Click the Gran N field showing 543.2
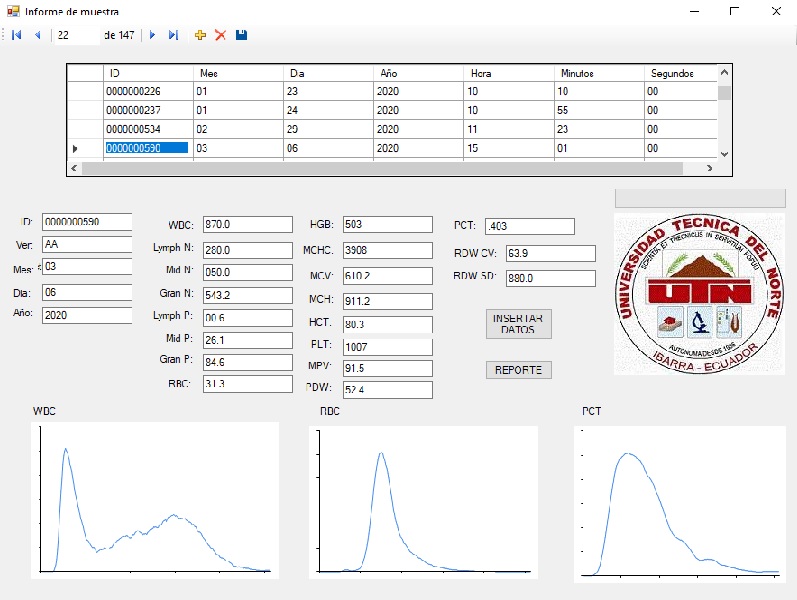This screenshot has width=797, height=600. tap(248, 295)
